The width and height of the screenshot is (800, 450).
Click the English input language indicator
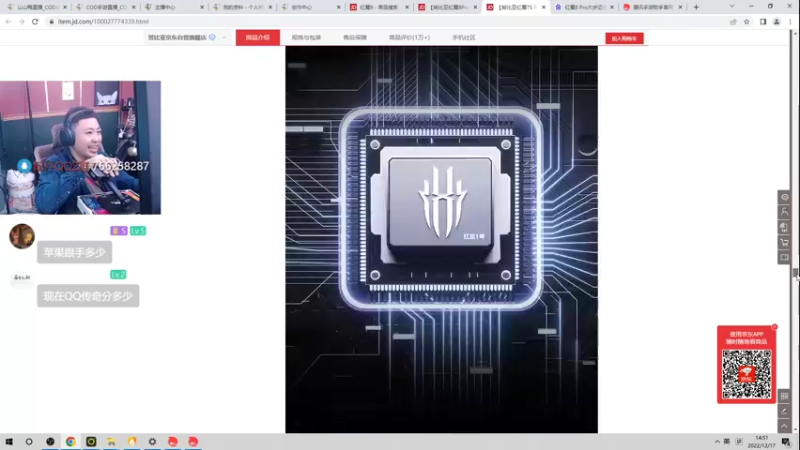[x=727, y=442]
